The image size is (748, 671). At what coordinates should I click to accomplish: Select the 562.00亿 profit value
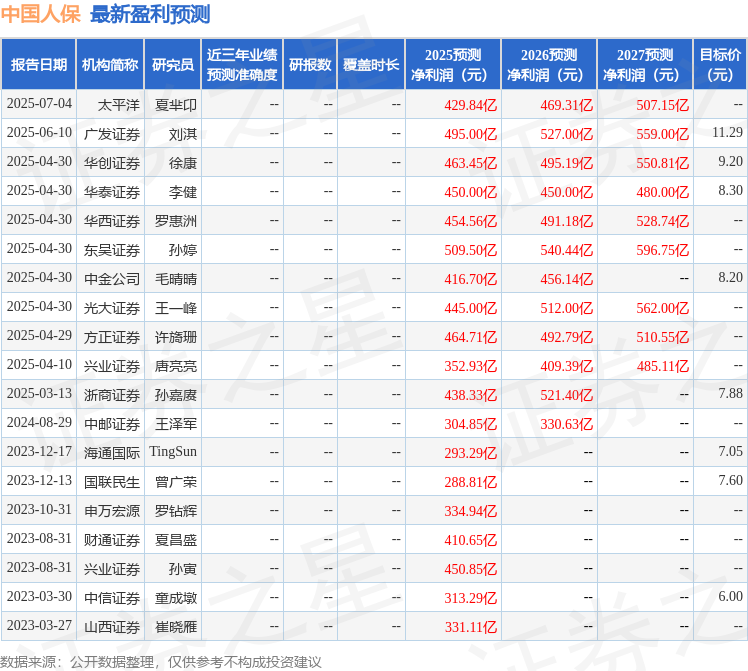pos(663,308)
